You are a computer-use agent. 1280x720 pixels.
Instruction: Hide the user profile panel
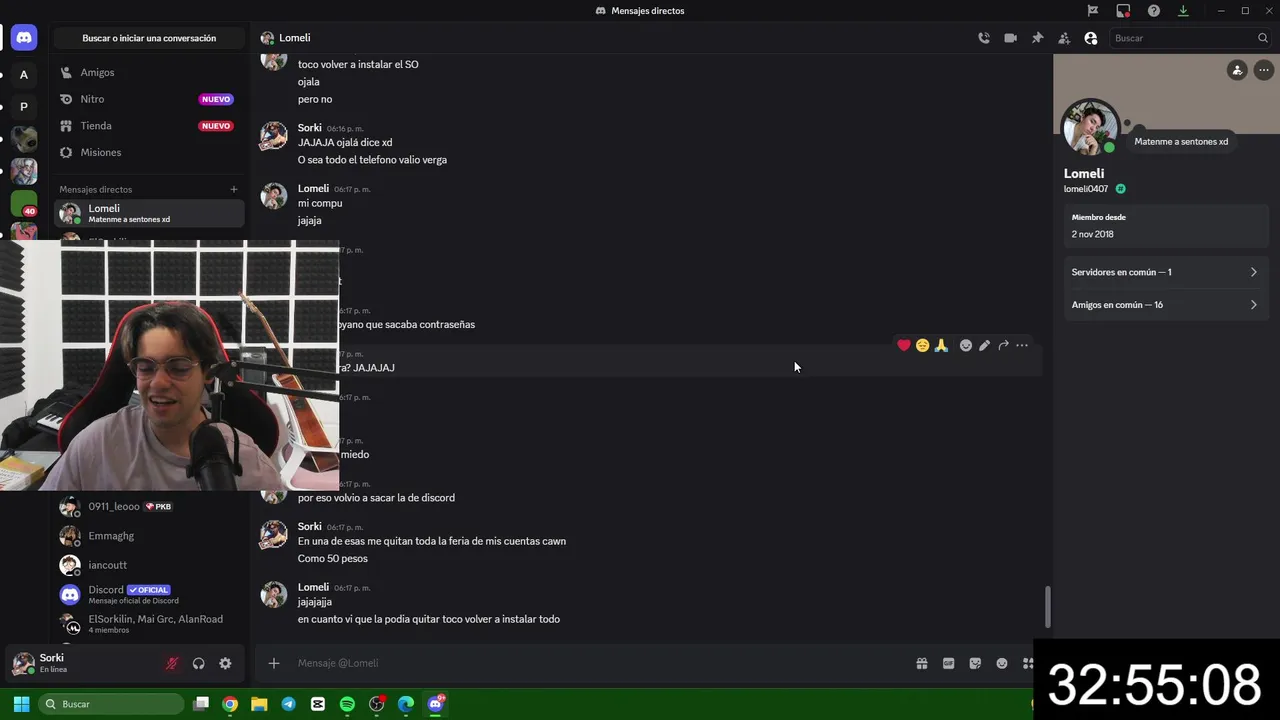pyautogui.click(x=1091, y=38)
